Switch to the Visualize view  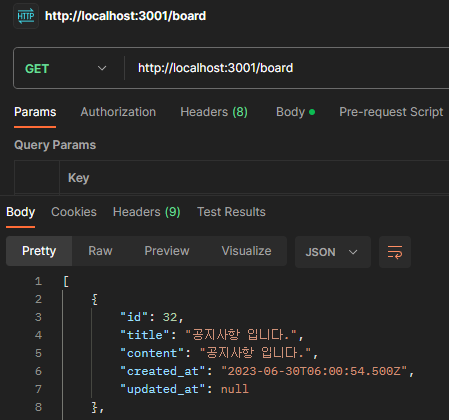click(246, 251)
